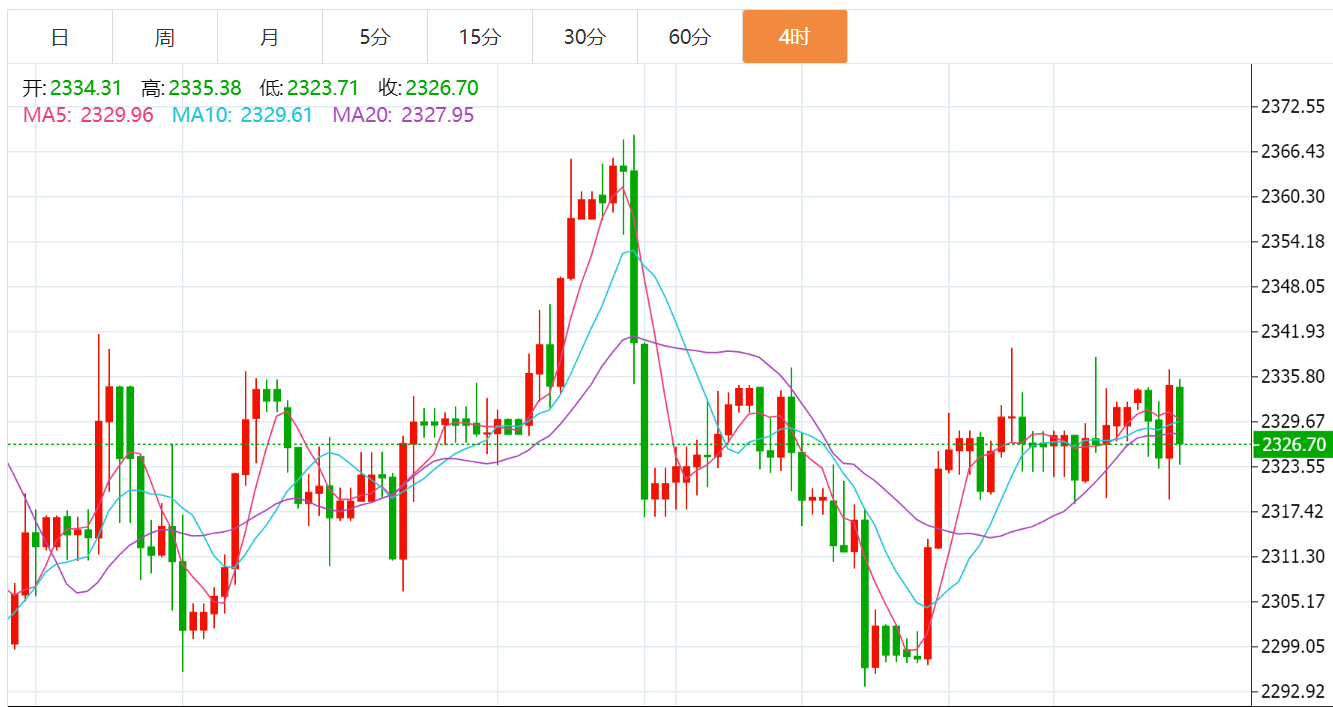Screen dimensions: 1333x707
Task: Click the closing price 收:2326.70 in header
Action: click(x=428, y=88)
